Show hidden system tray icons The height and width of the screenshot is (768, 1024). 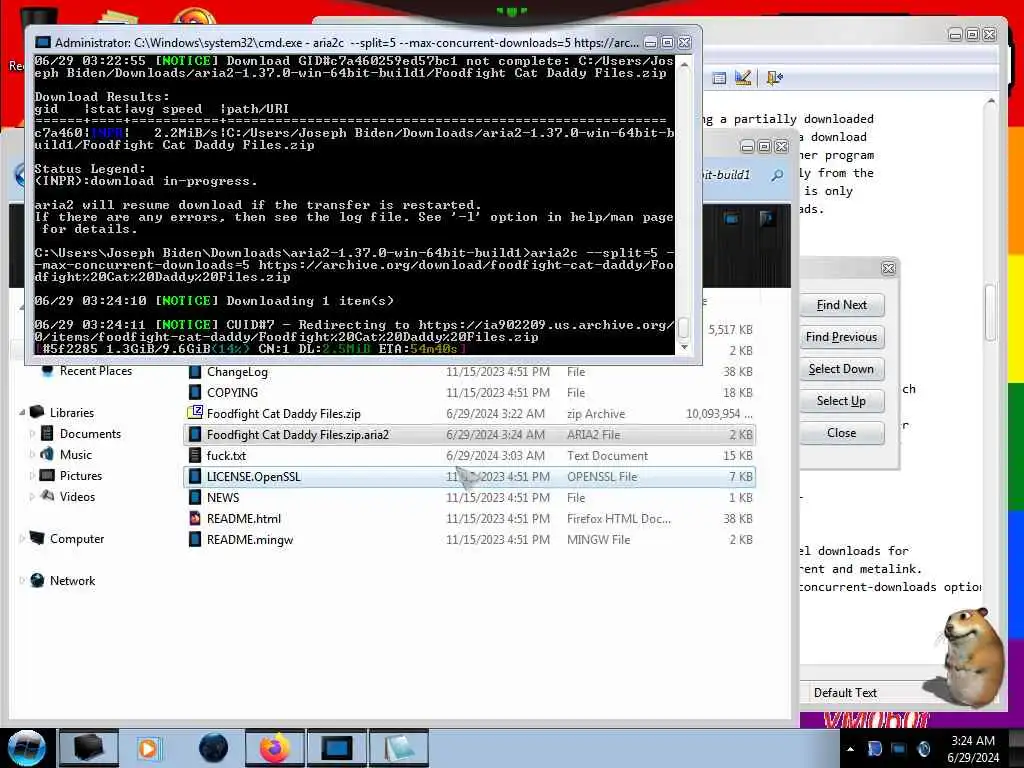(850, 749)
